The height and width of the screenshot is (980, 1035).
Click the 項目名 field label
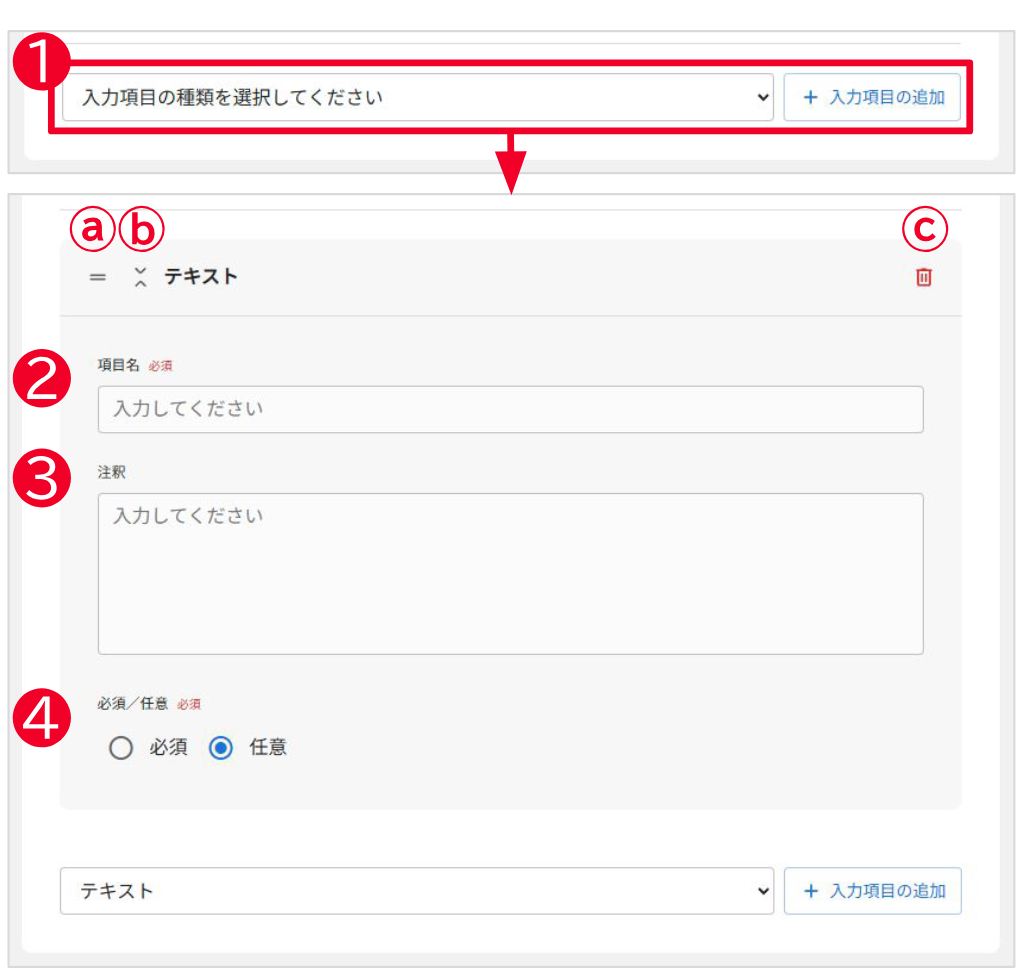click(119, 365)
